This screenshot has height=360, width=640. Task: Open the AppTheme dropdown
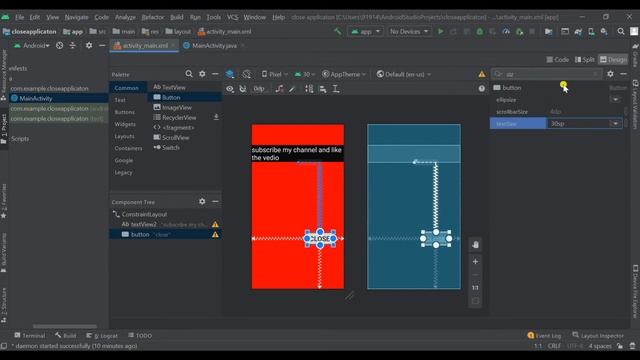tap(344, 74)
